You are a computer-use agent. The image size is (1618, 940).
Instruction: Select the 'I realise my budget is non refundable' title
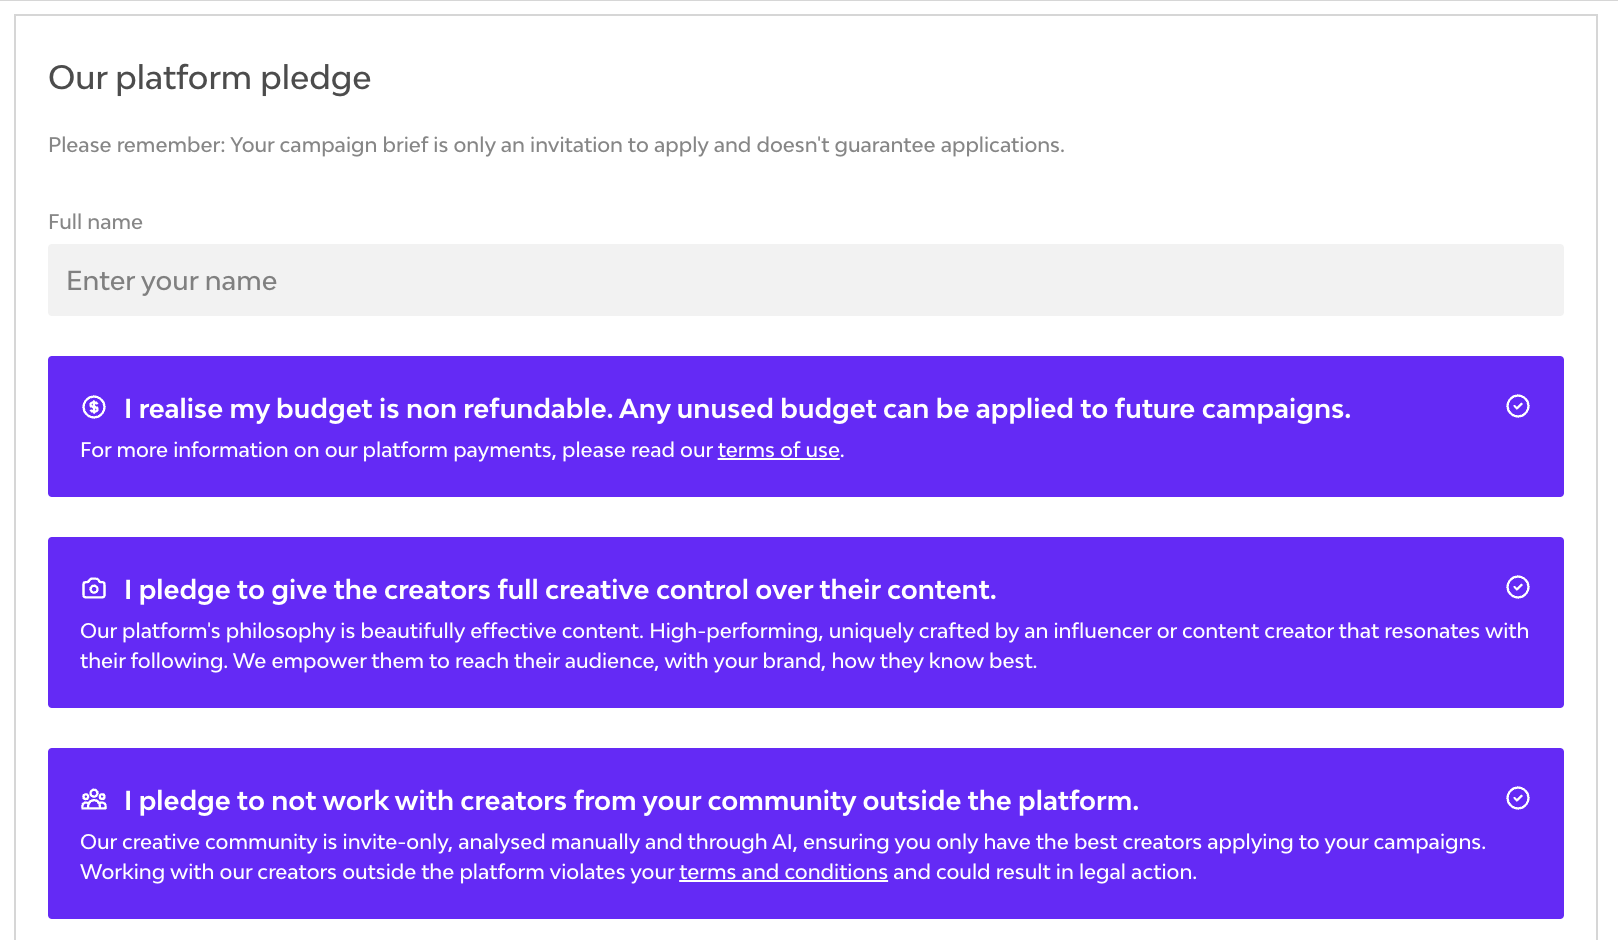(x=737, y=409)
